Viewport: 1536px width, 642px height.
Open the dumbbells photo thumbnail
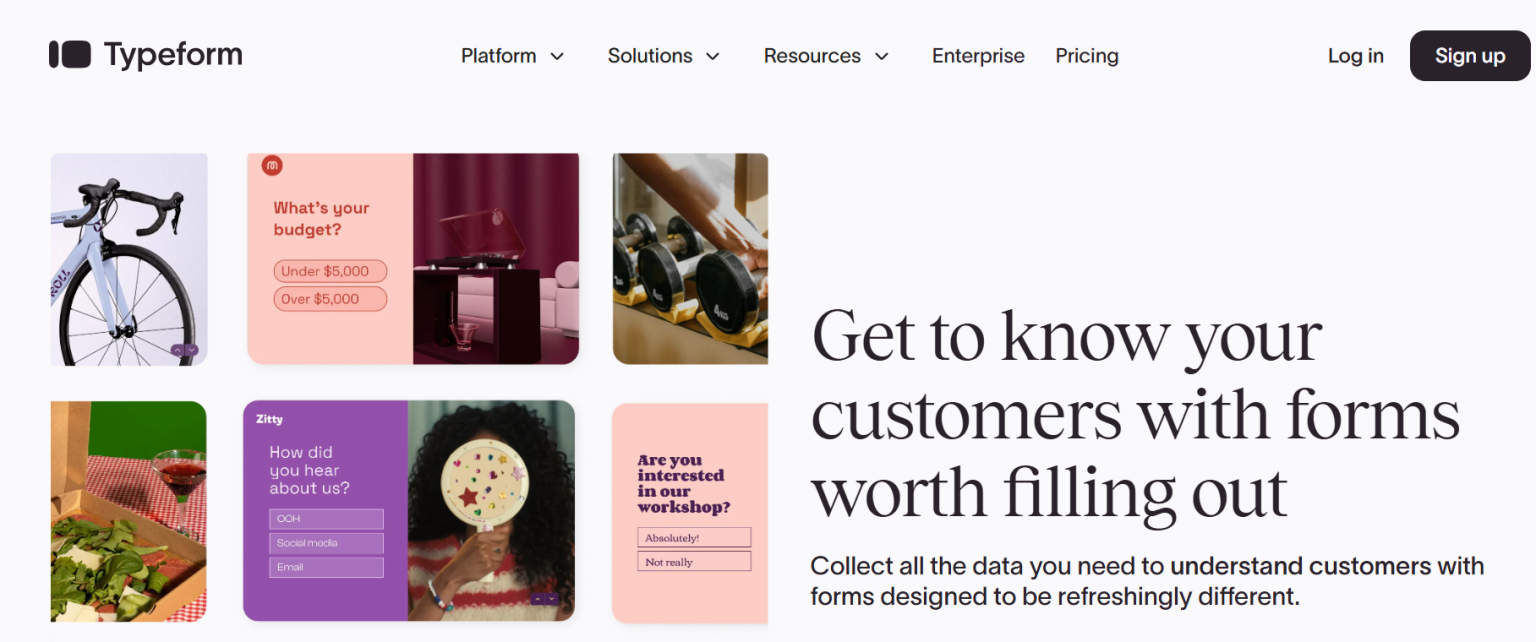690,258
